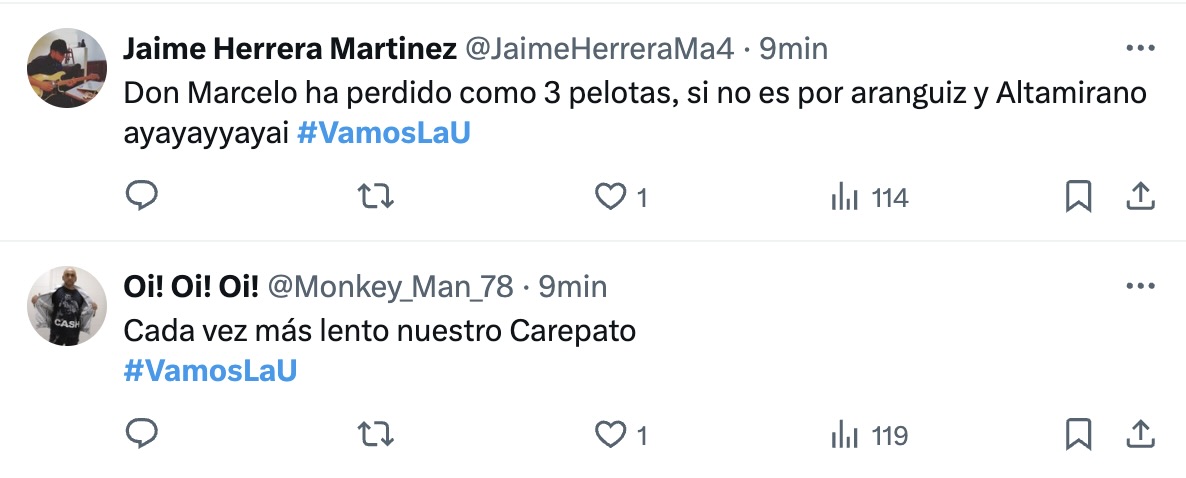The width and height of the screenshot is (1186, 478).
Task: Bookmark the Oi! Oi! Oi! tweet
Action: (1078, 434)
